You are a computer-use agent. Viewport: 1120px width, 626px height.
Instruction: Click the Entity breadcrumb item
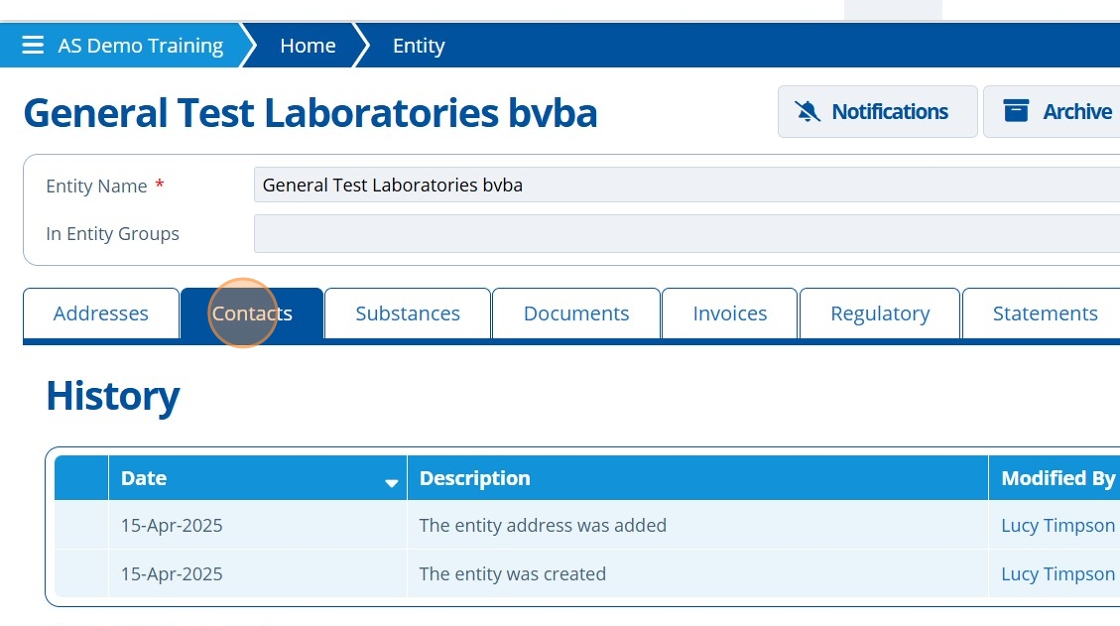point(418,46)
